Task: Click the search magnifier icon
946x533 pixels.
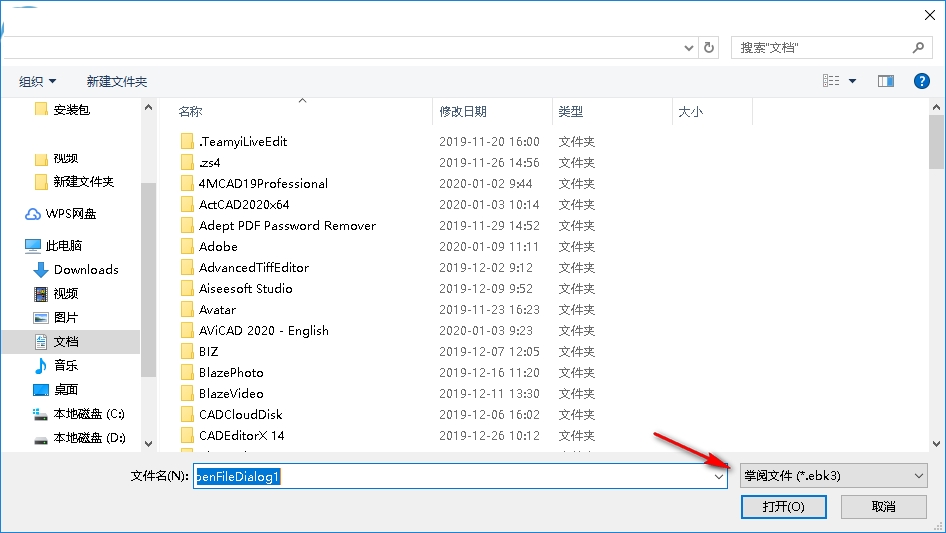Action: (x=918, y=47)
